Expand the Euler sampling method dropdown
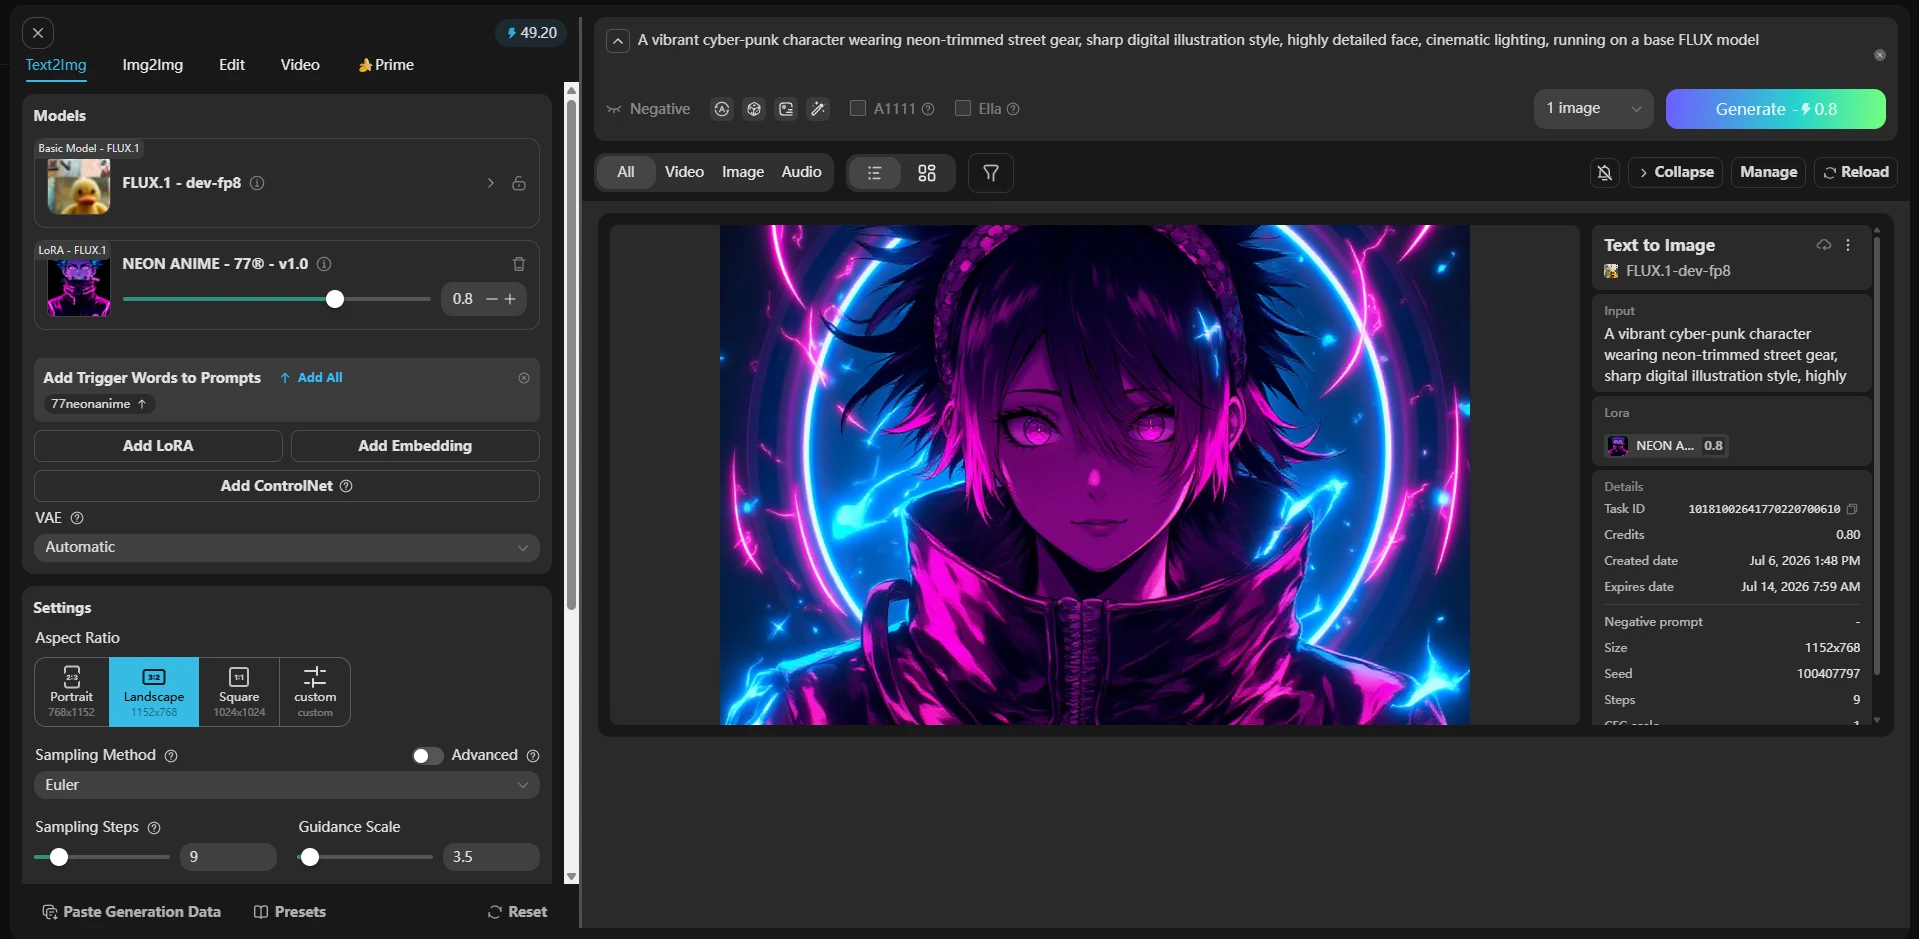This screenshot has width=1919, height=939. (x=287, y=786)
